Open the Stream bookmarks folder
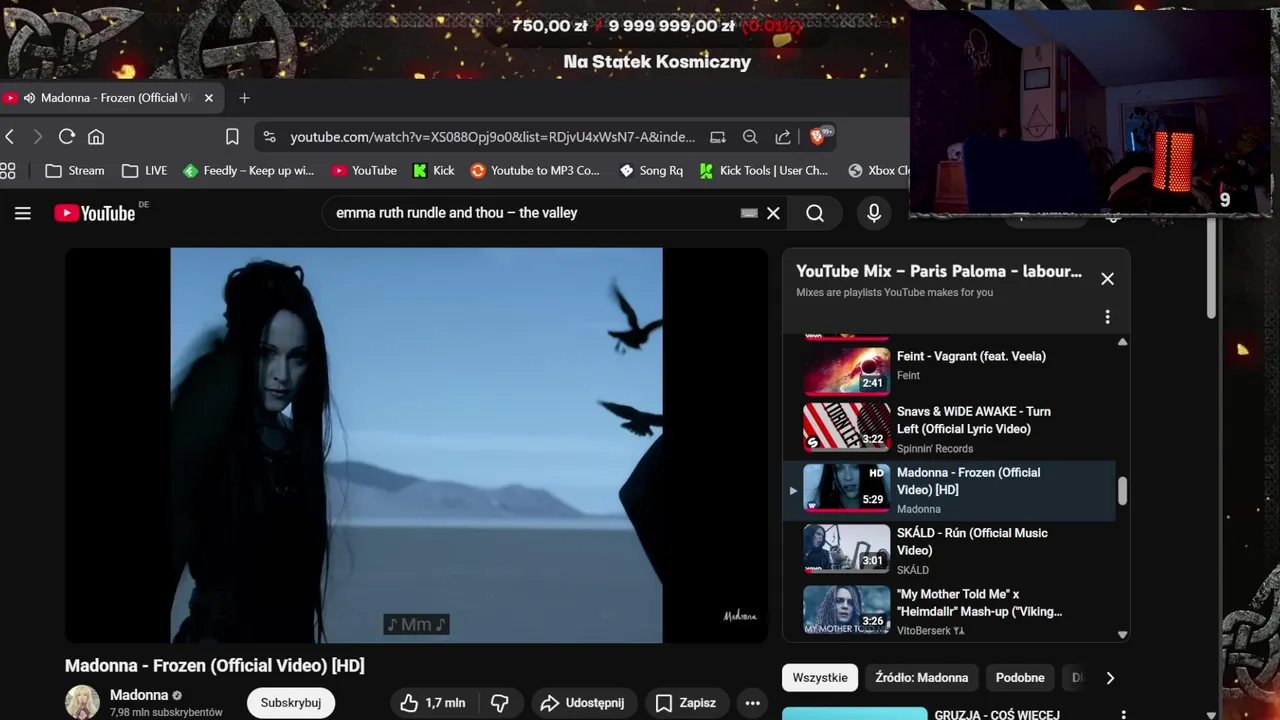Viewport: 1280px width, 720px height. click(75, 171)
